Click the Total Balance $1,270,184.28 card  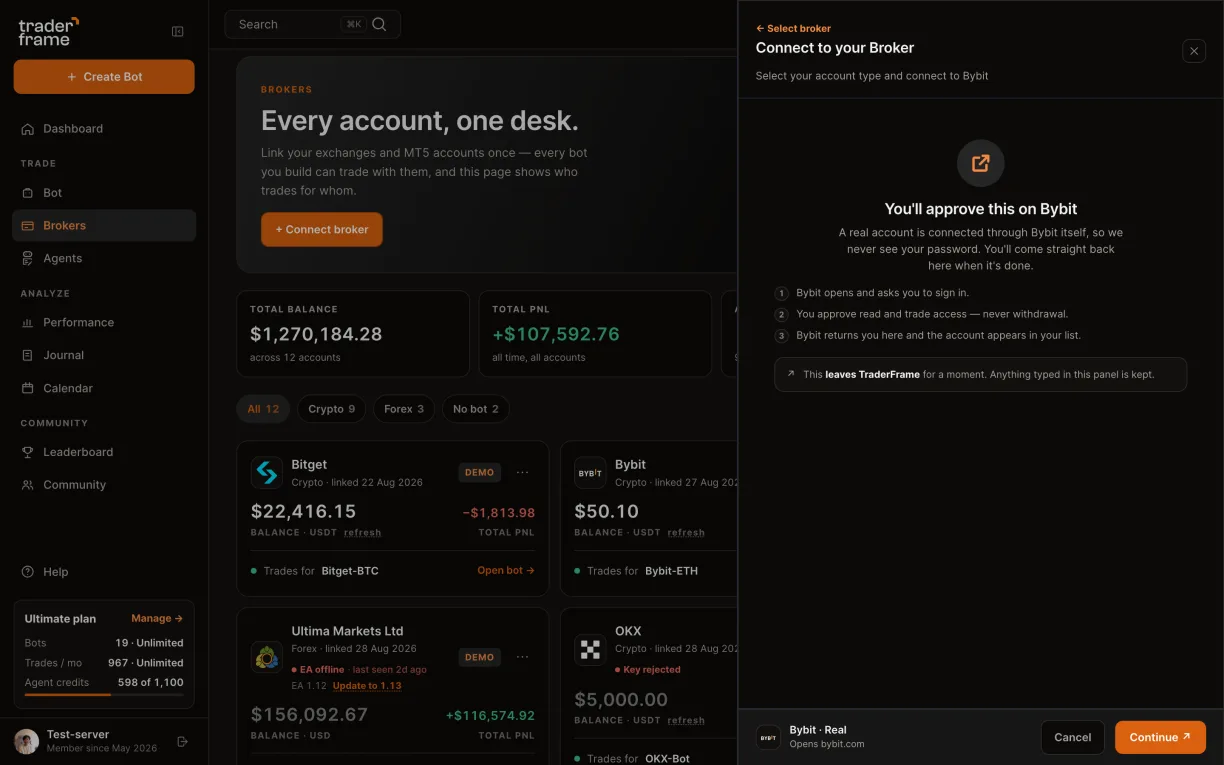(353, 334)
